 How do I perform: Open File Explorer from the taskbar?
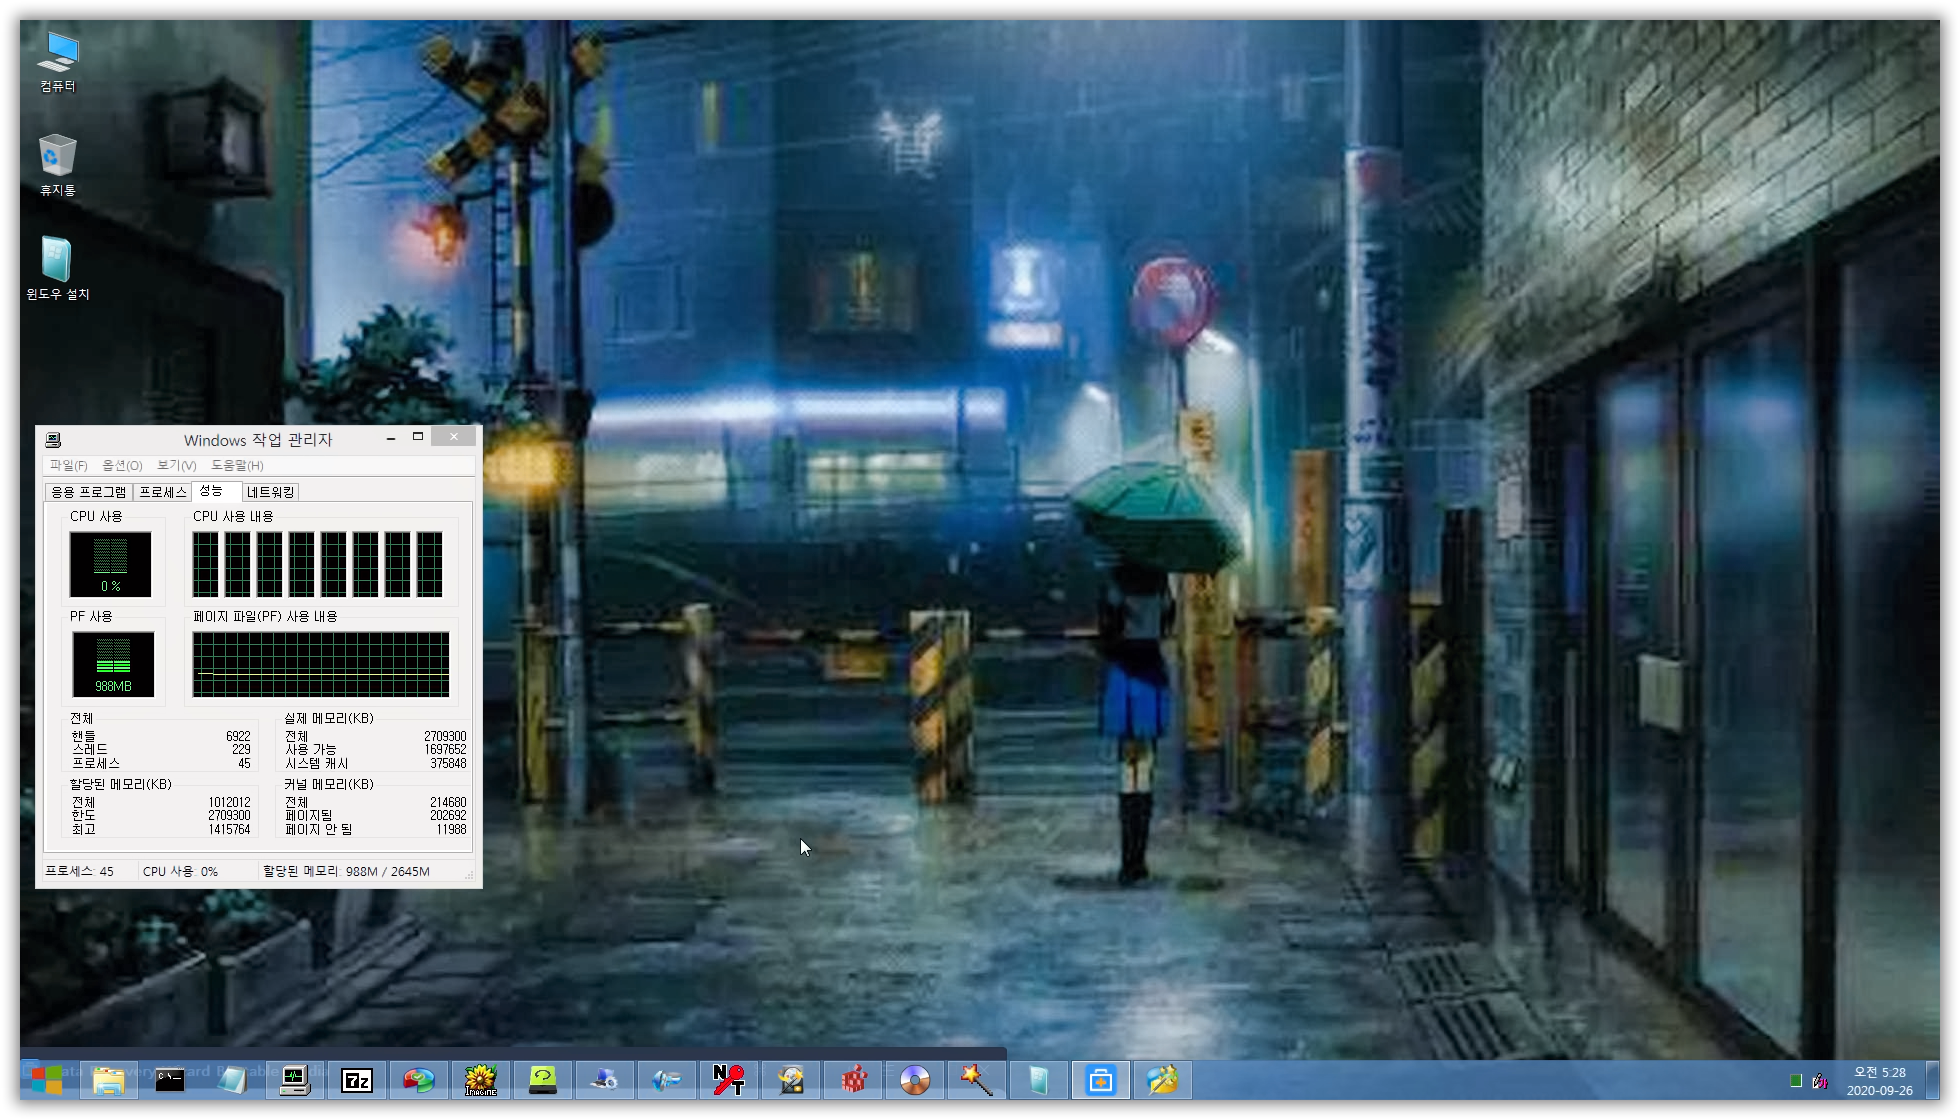pos(108,1080)
